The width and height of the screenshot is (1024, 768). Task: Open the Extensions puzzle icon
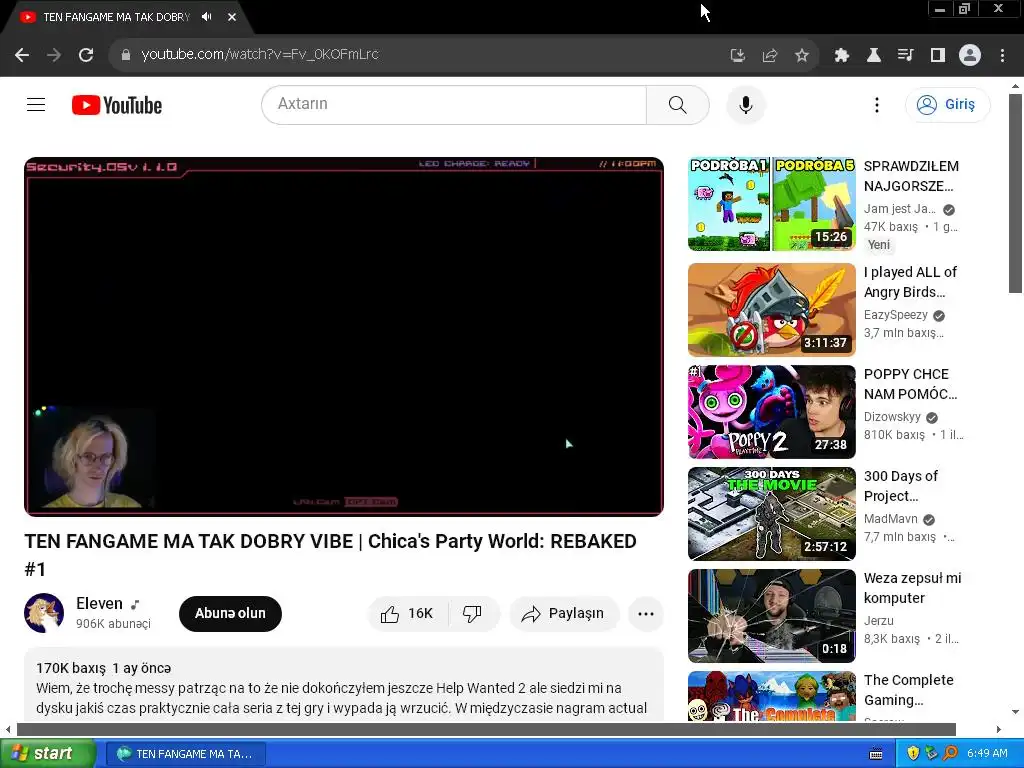point(842,56)
